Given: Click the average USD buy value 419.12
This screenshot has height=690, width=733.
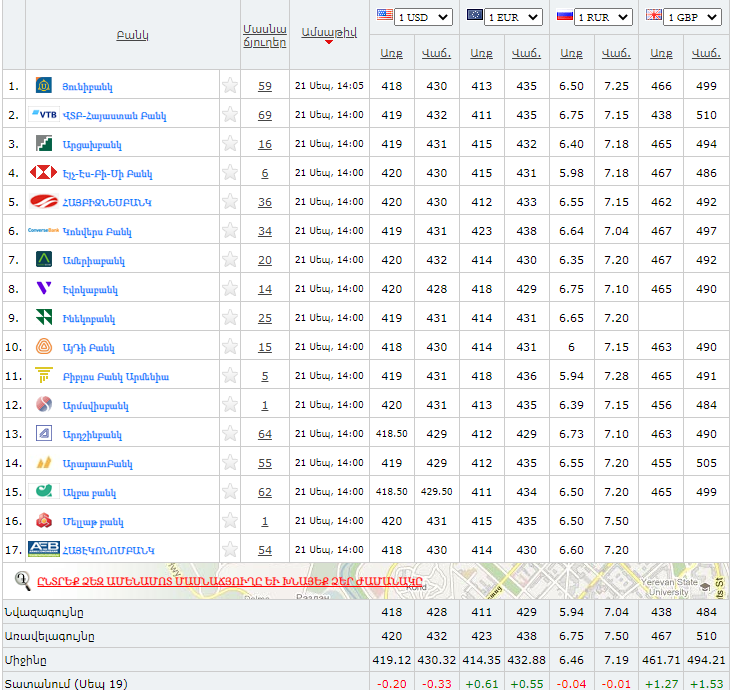Looking at the screenshot, I should pos(391,660).
